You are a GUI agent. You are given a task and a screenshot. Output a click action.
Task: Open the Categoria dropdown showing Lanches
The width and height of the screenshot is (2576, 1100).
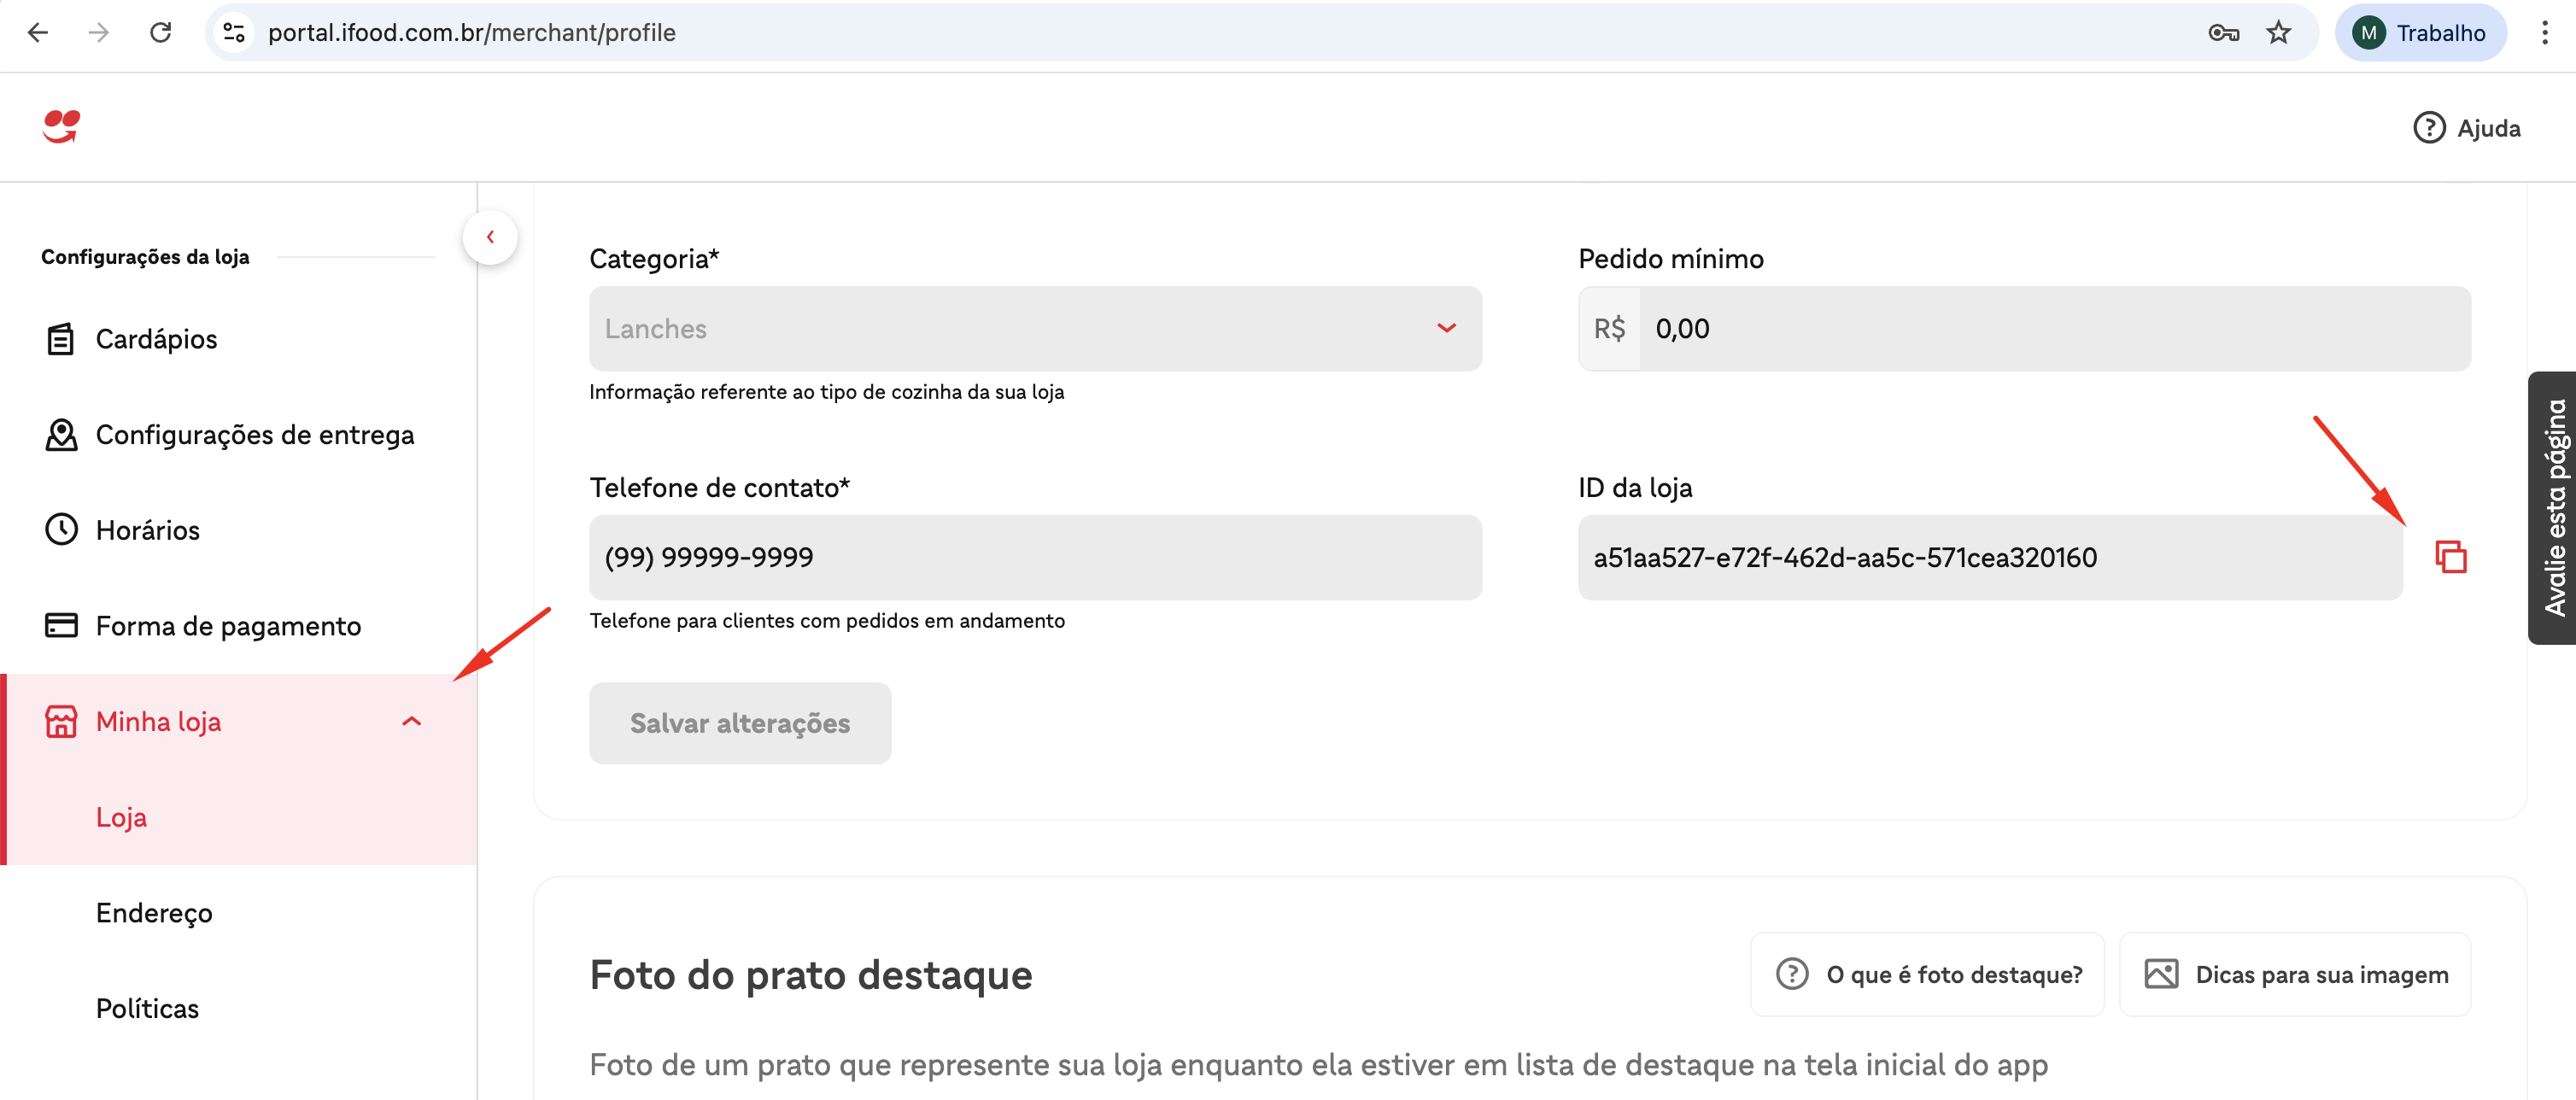tap(1446, 328)
